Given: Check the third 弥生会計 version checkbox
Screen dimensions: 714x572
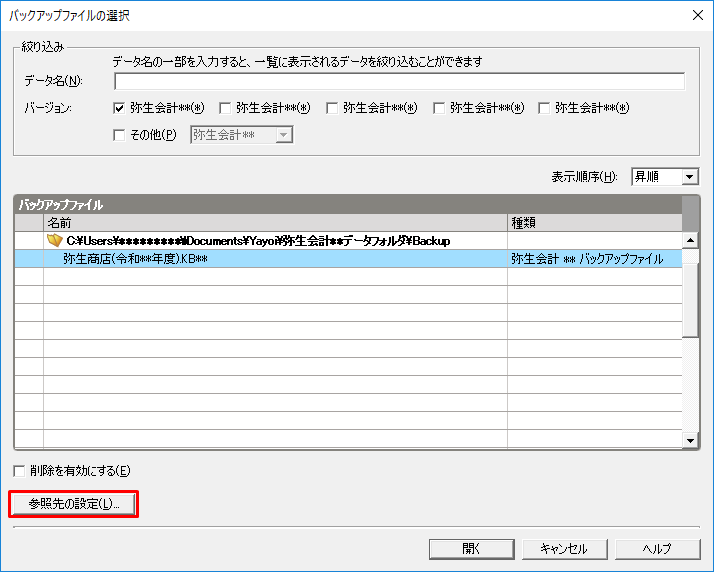Looking at the screenshot, I should 332,108.
